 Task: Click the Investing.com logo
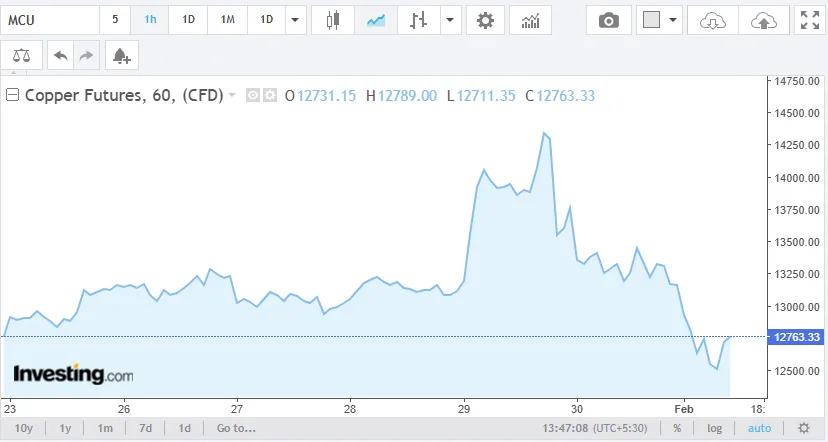coord(73,374)
